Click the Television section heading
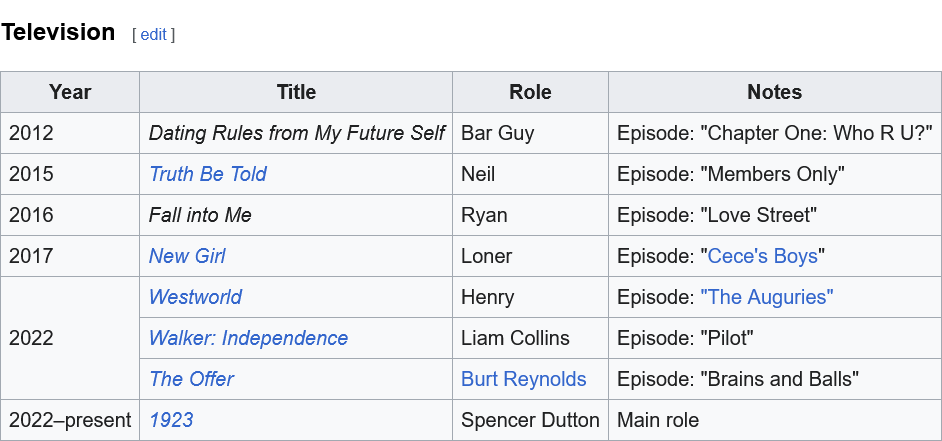Image resolution: width=942 pixels, height=441 pixels. pyautogui.click(x=58, y=32)
